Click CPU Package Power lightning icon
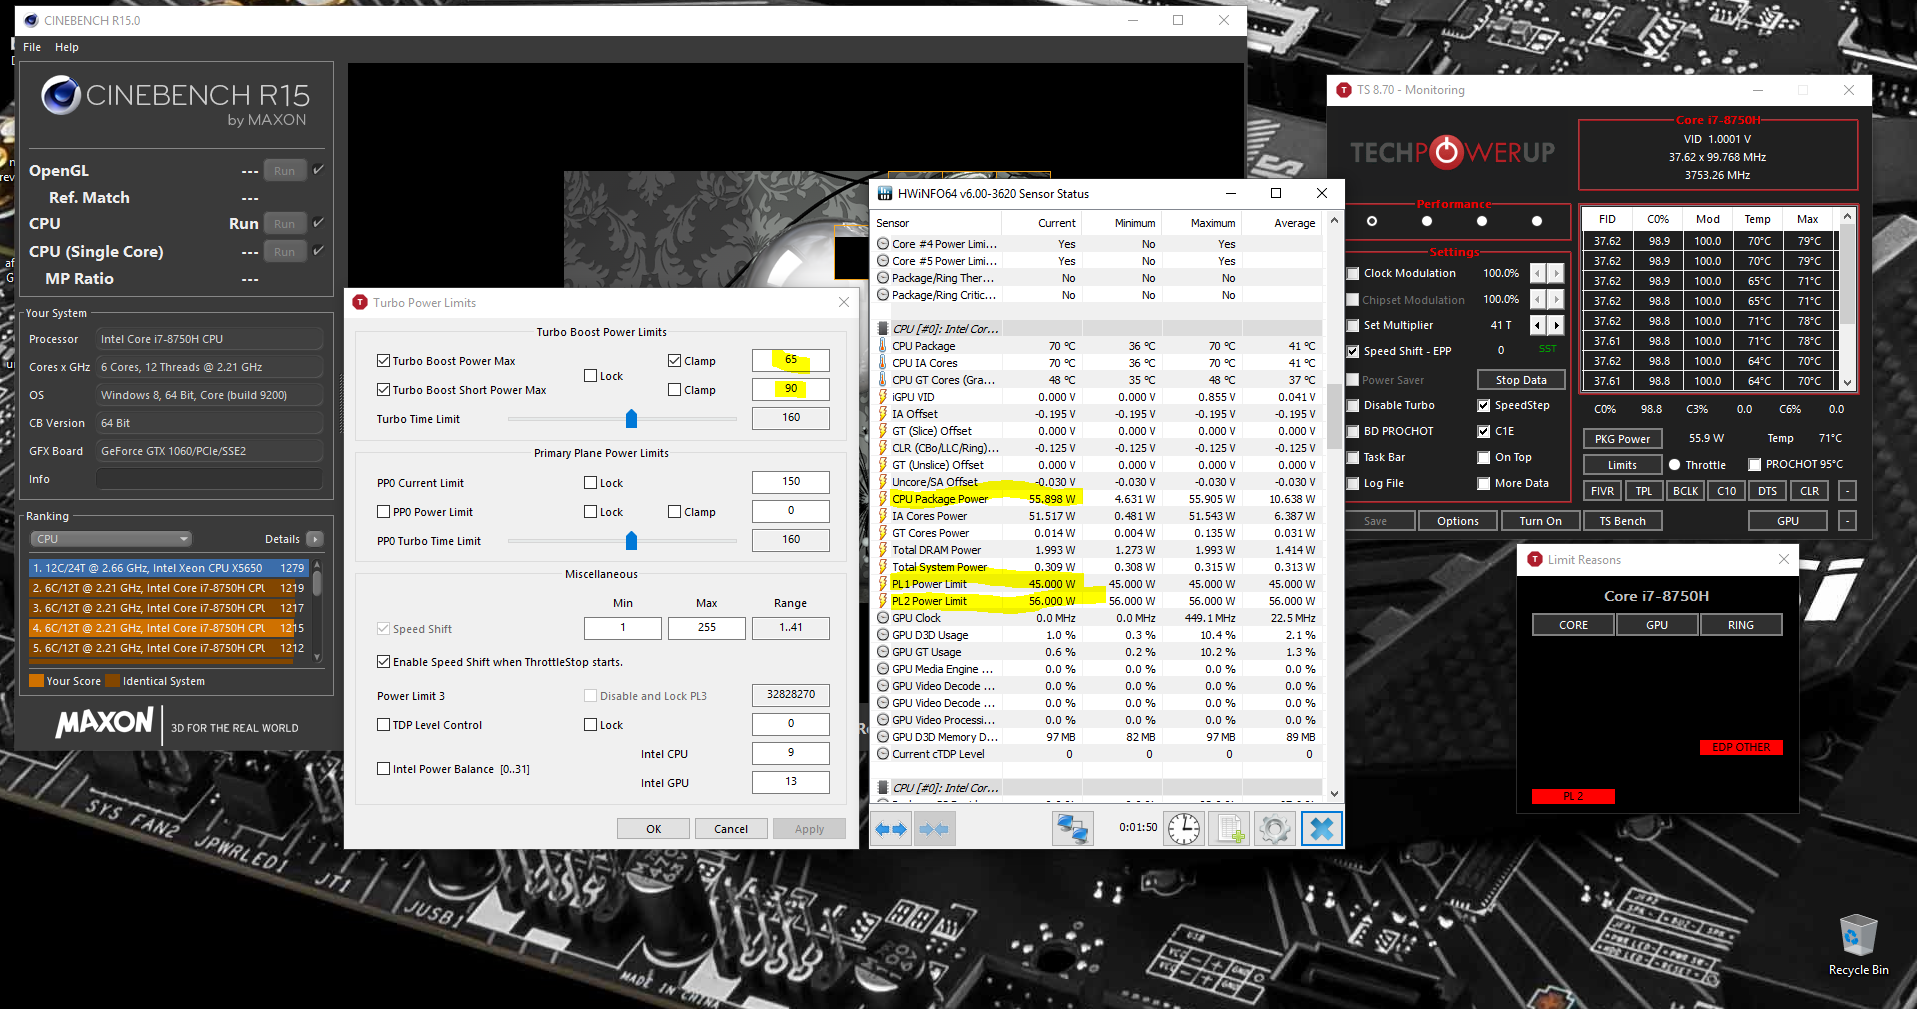This screenshot has height=1009, width=1917. click(x=883, y=499)
